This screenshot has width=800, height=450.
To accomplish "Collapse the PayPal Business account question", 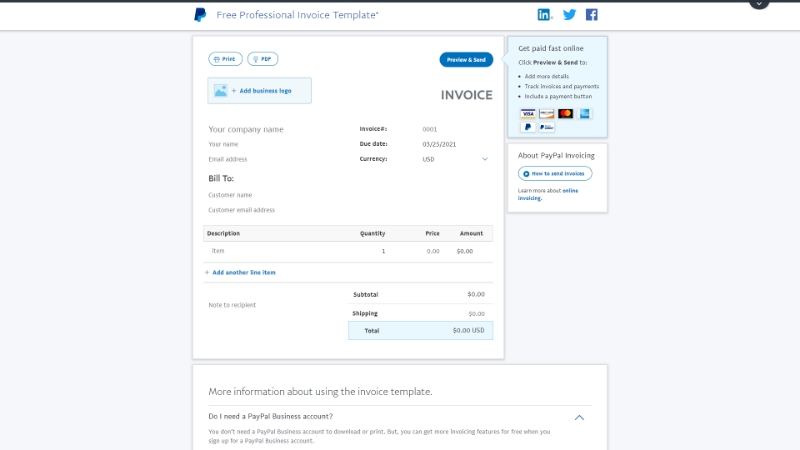I will (x=579, y=417).
